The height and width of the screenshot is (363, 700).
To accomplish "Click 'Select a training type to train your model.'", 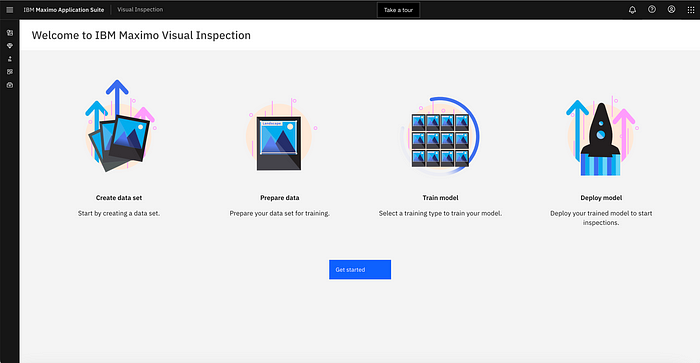I will [x=441, y=213].
